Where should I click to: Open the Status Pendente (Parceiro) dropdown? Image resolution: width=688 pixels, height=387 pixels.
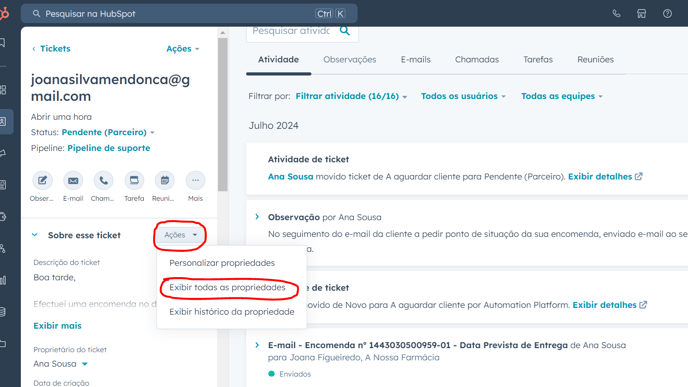coord(108,132)
